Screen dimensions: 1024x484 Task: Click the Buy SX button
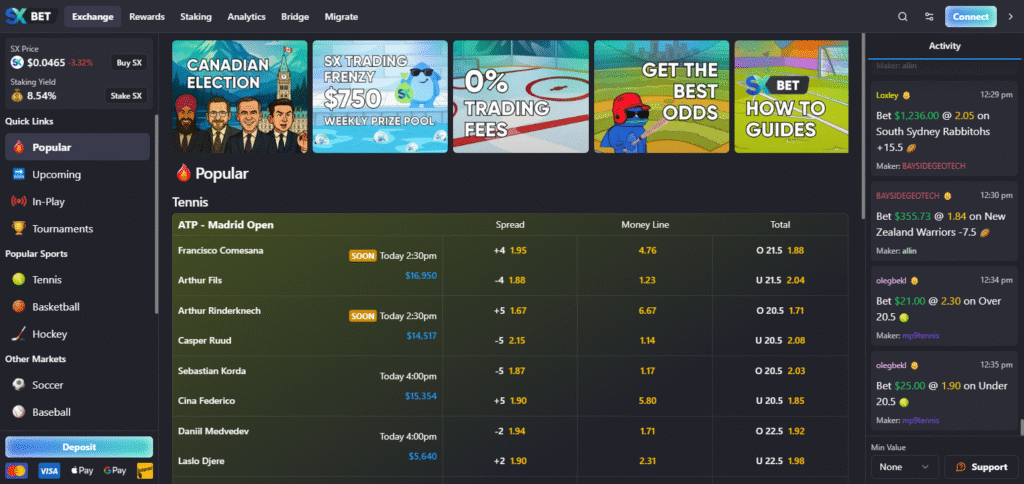129,63
